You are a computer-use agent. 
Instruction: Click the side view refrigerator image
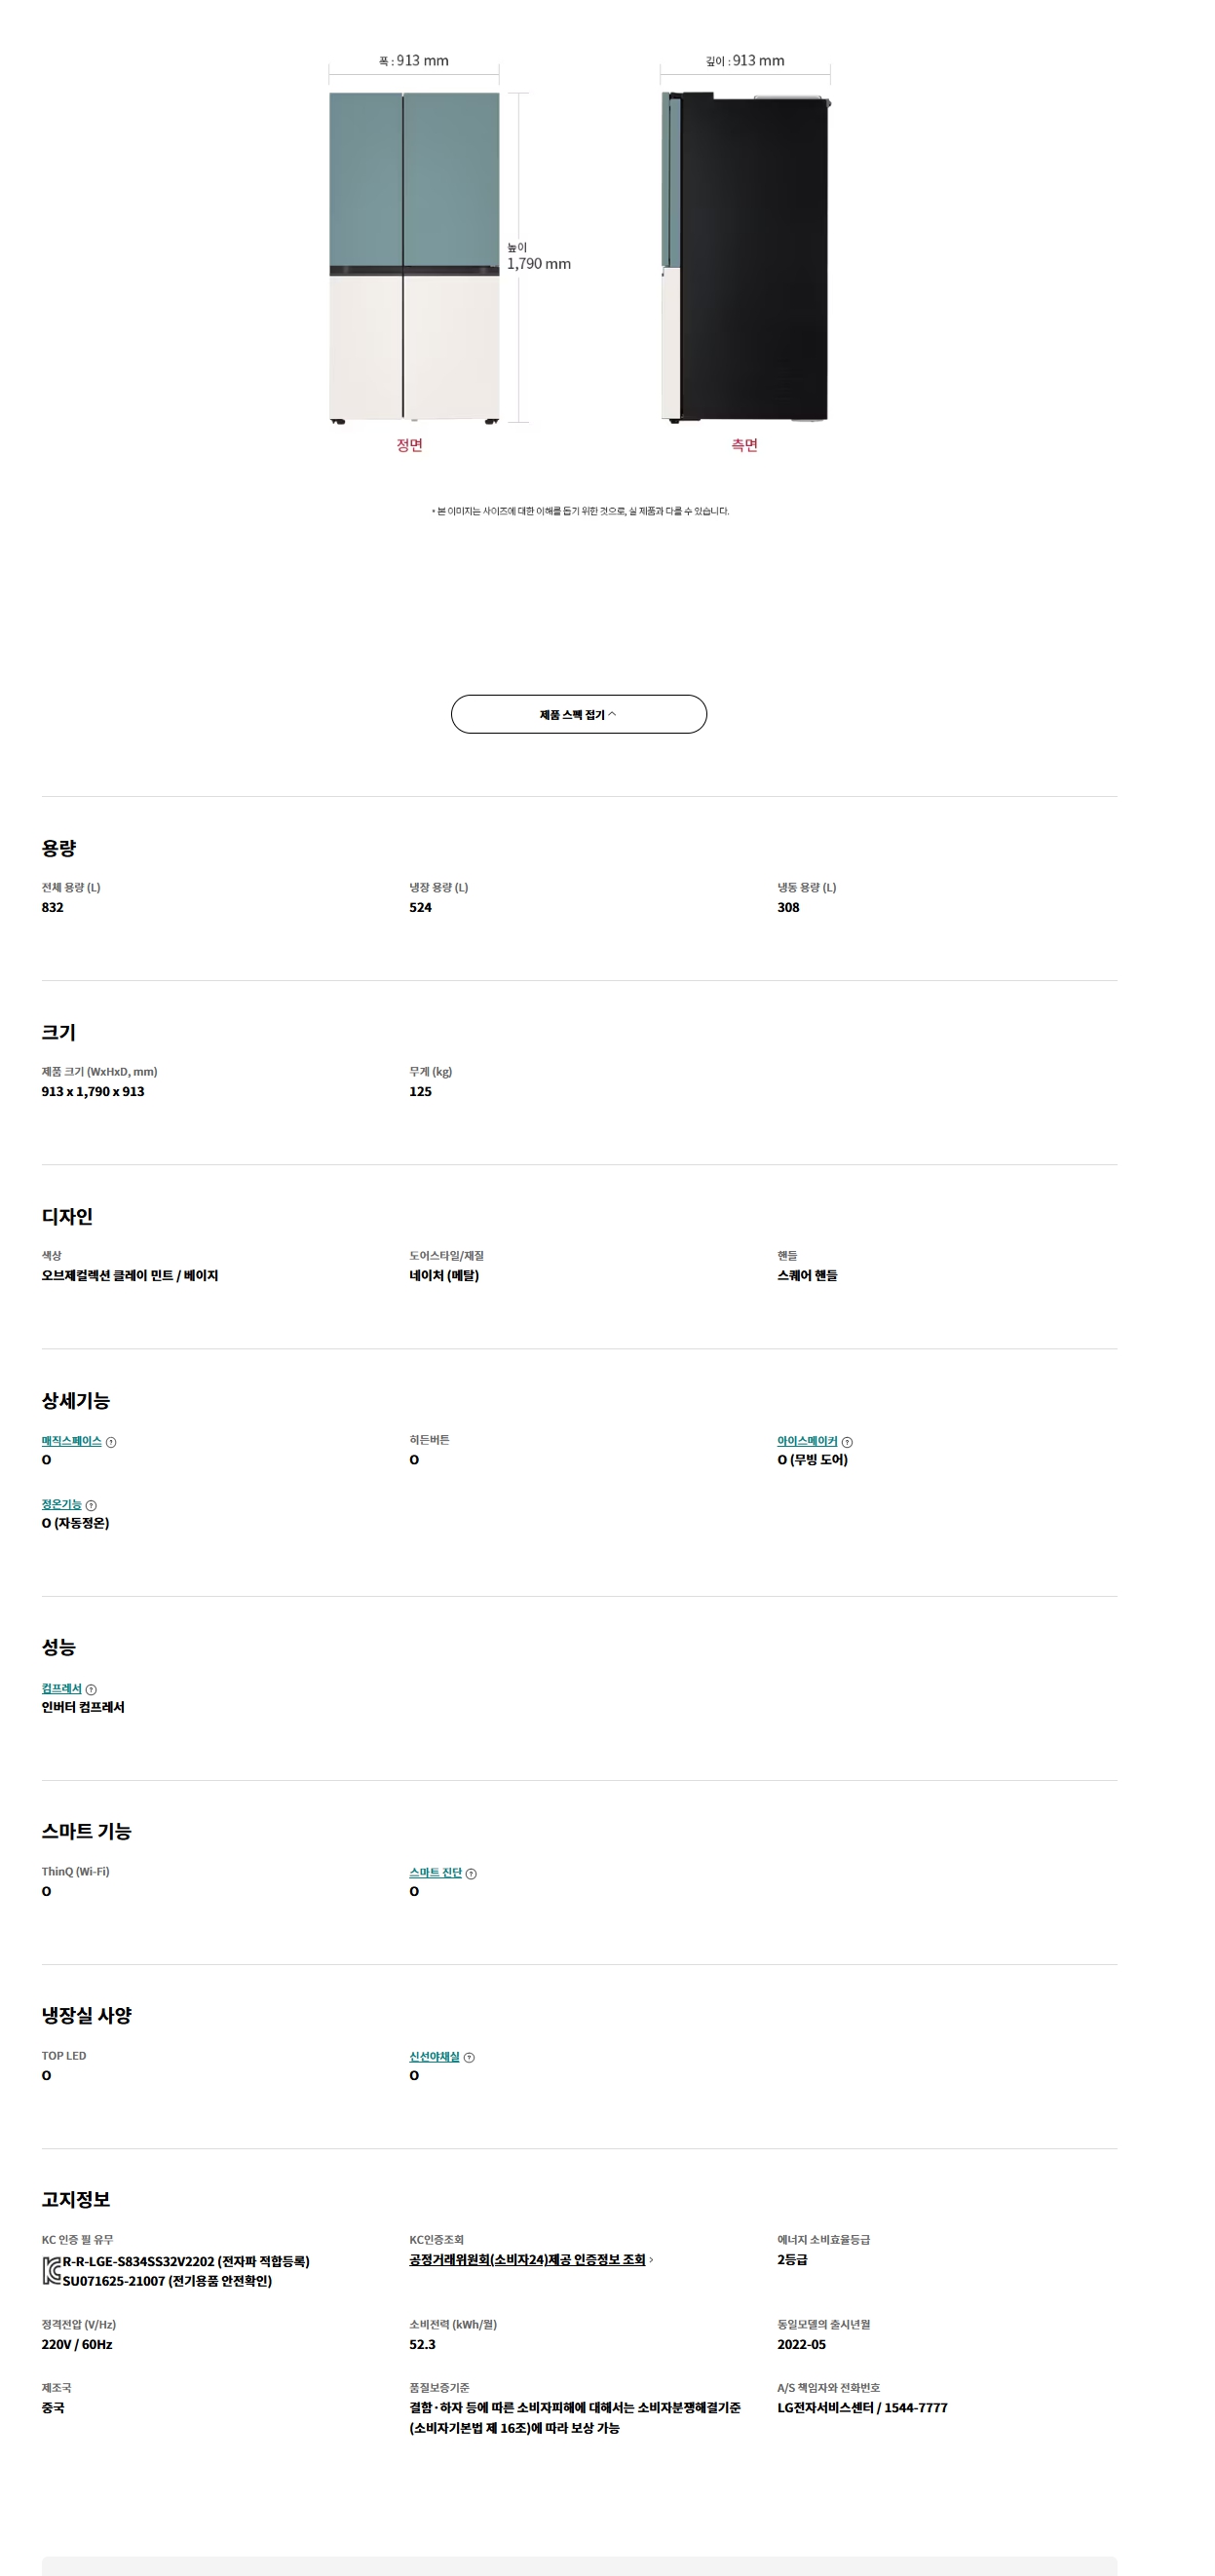pos(745,257)
